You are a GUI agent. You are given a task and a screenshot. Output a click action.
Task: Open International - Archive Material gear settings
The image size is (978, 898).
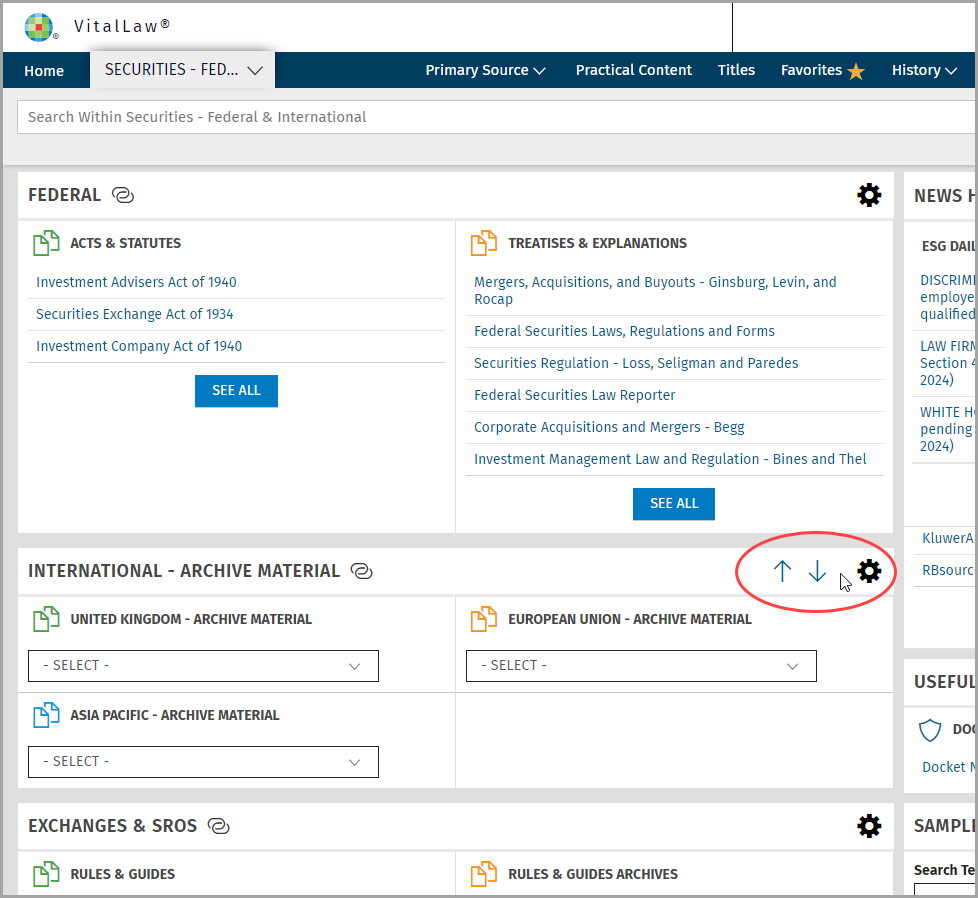tap(869, 571)
